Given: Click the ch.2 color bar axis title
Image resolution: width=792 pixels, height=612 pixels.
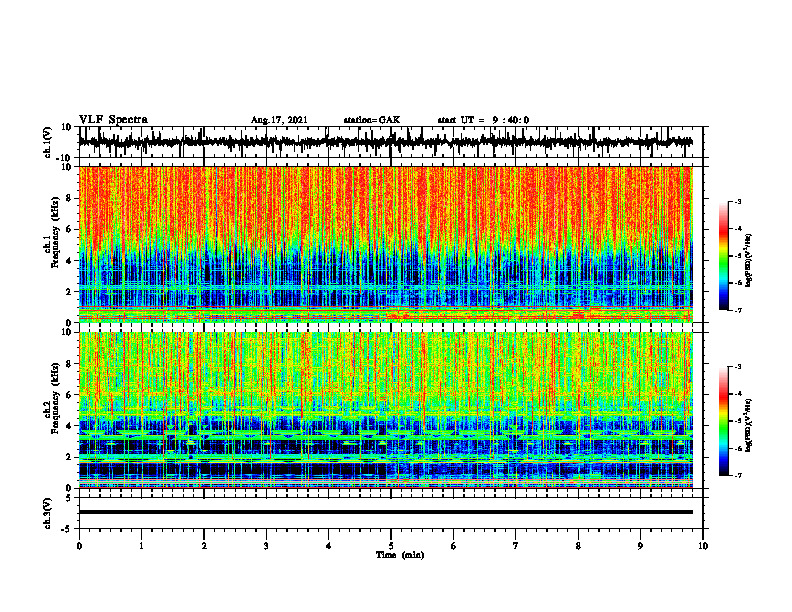Looking at the screenshot, I should click(x=748, y=424).
